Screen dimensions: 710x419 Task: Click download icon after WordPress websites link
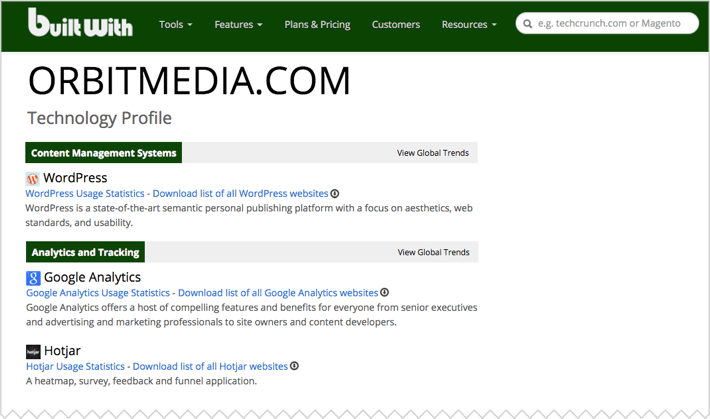pyautogui.click(x=335, y=194)
